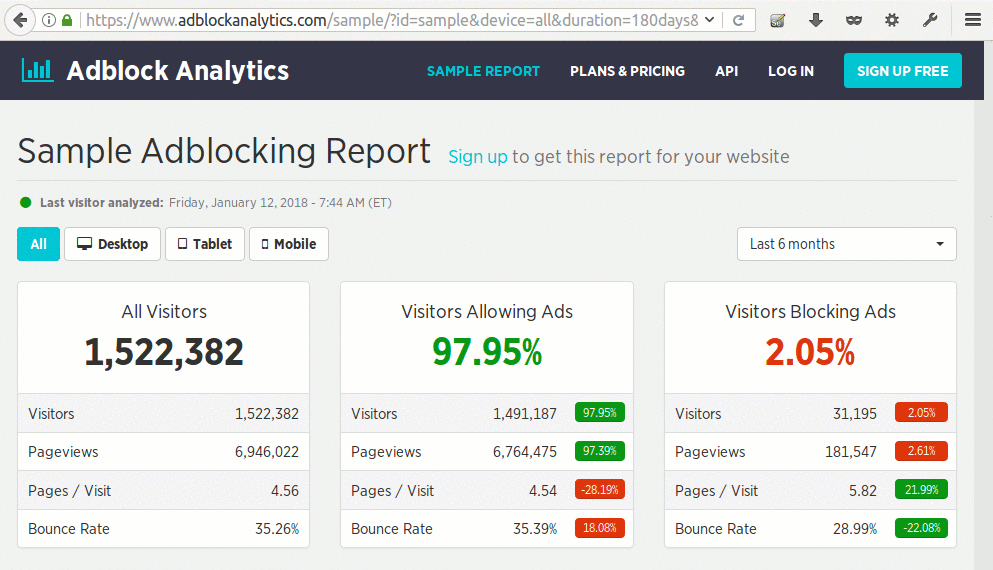The image size is (993, 570).
Task: Click the 181,547 pageviews value
Action: pos(851,452)
